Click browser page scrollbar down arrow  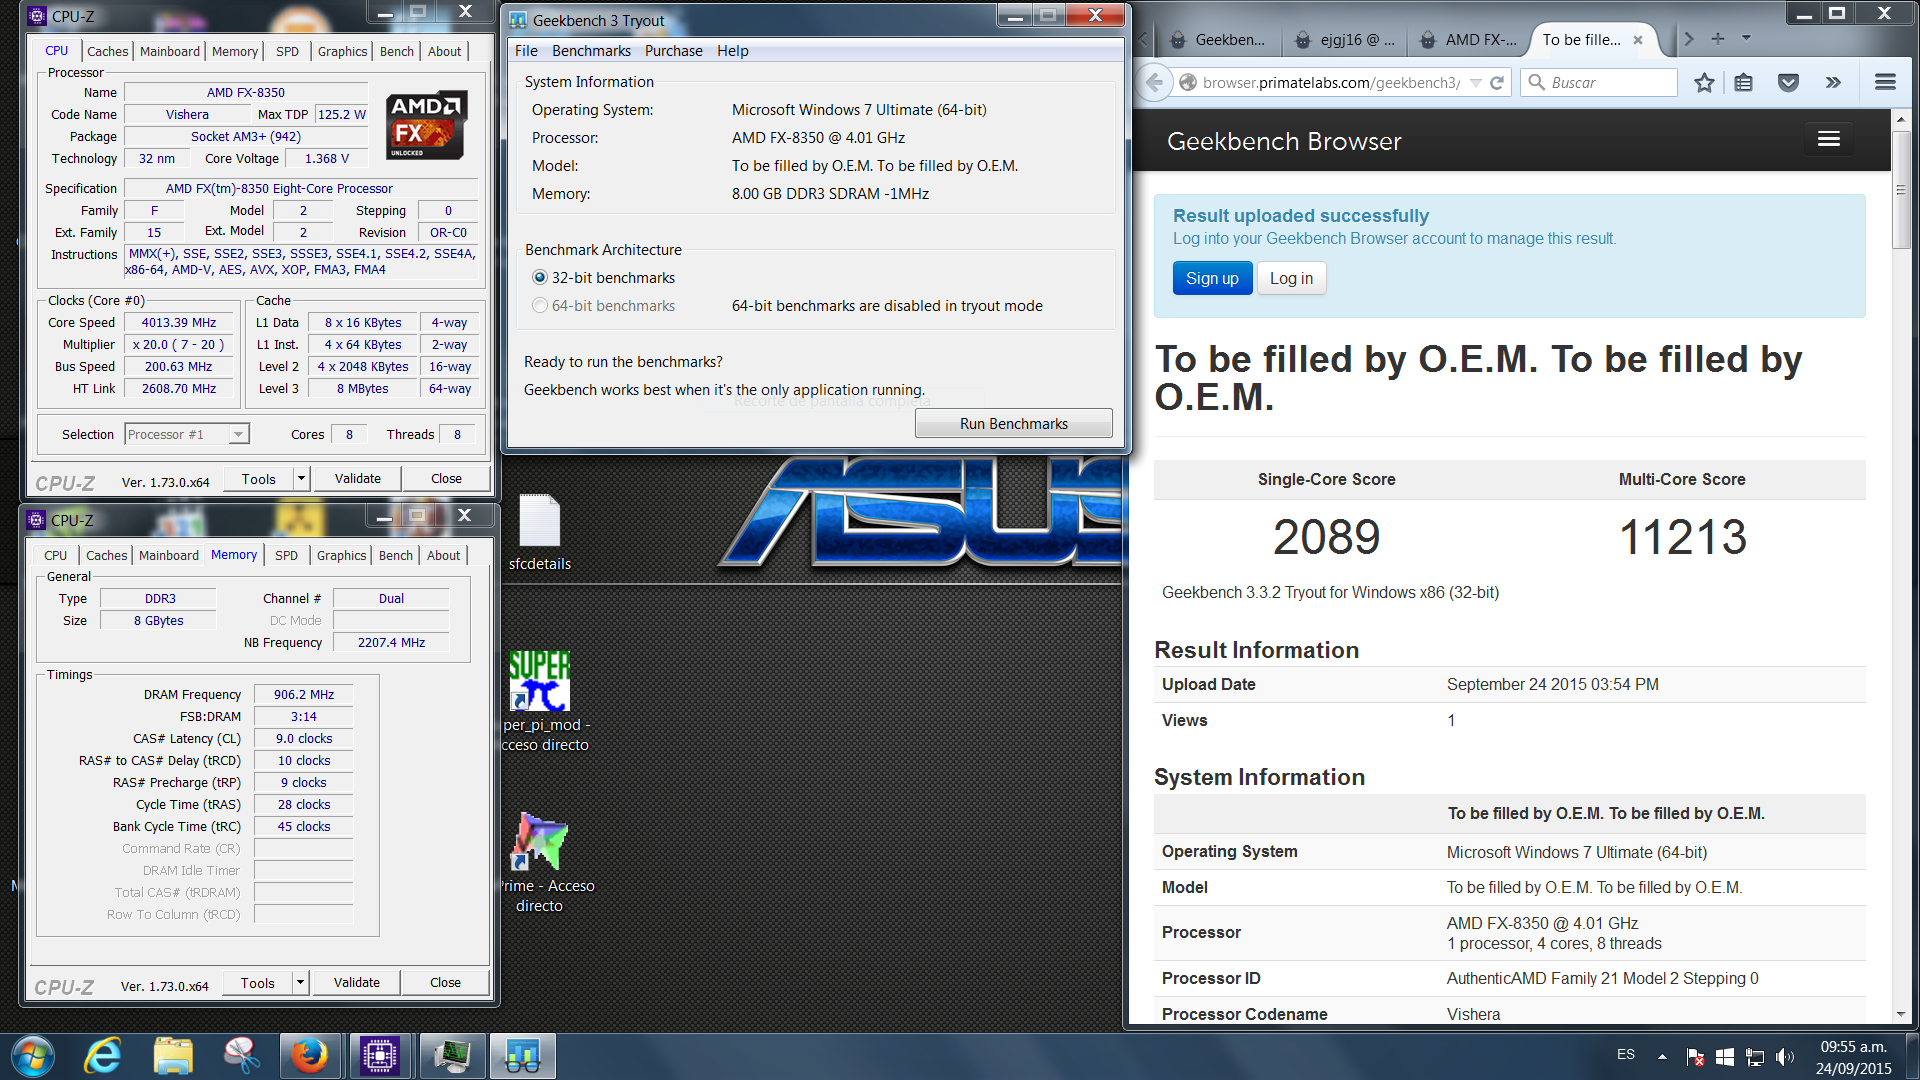coord(1901,1014)
